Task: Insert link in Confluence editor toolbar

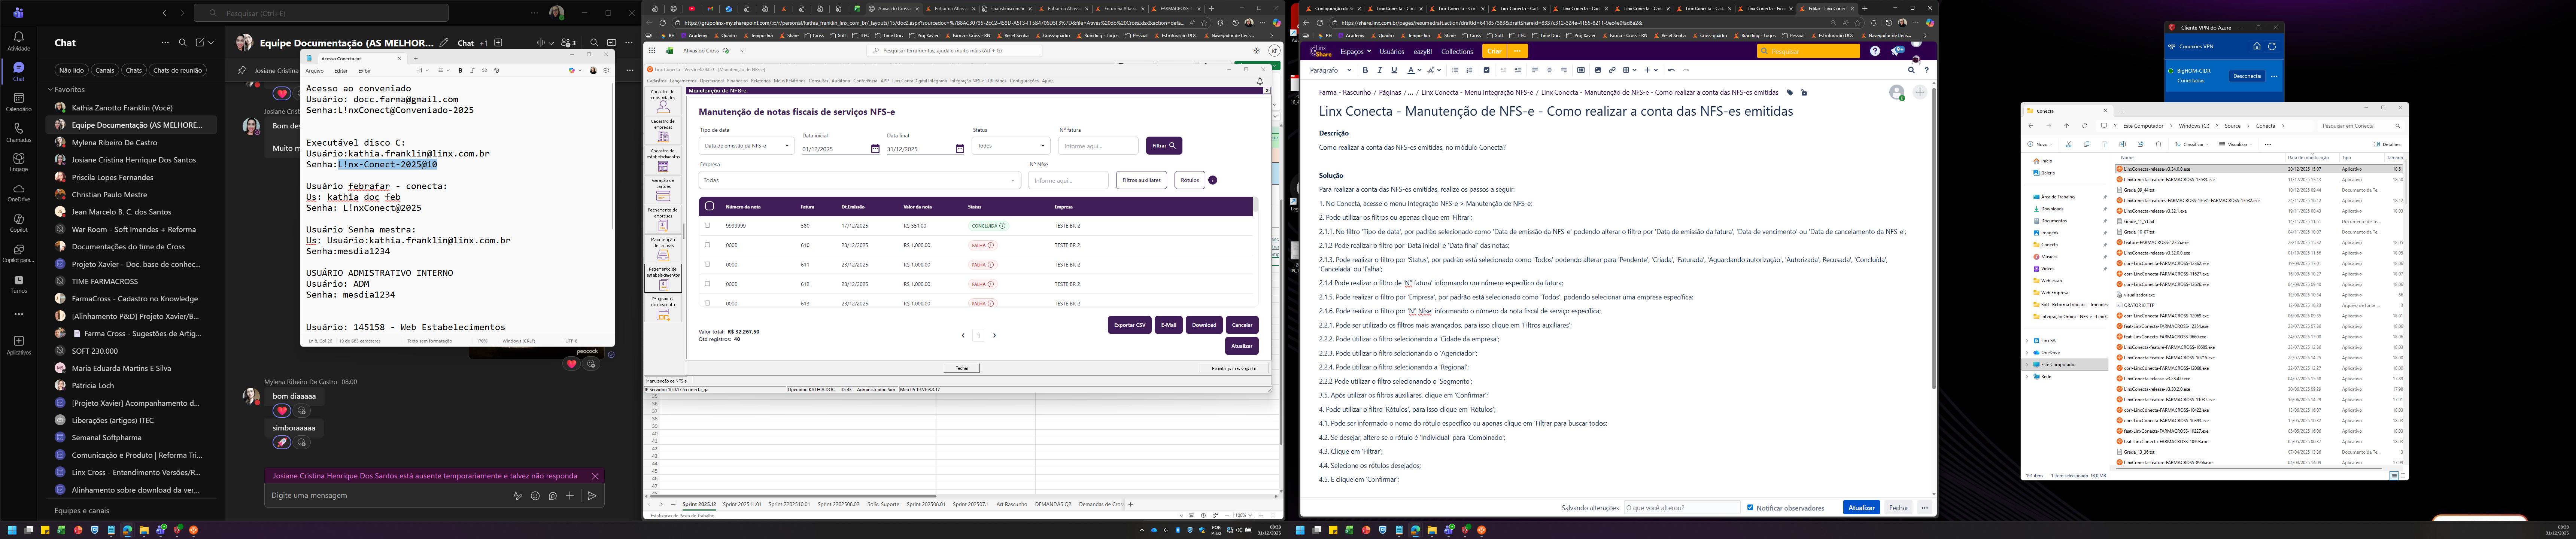Action: (1612, 70)
